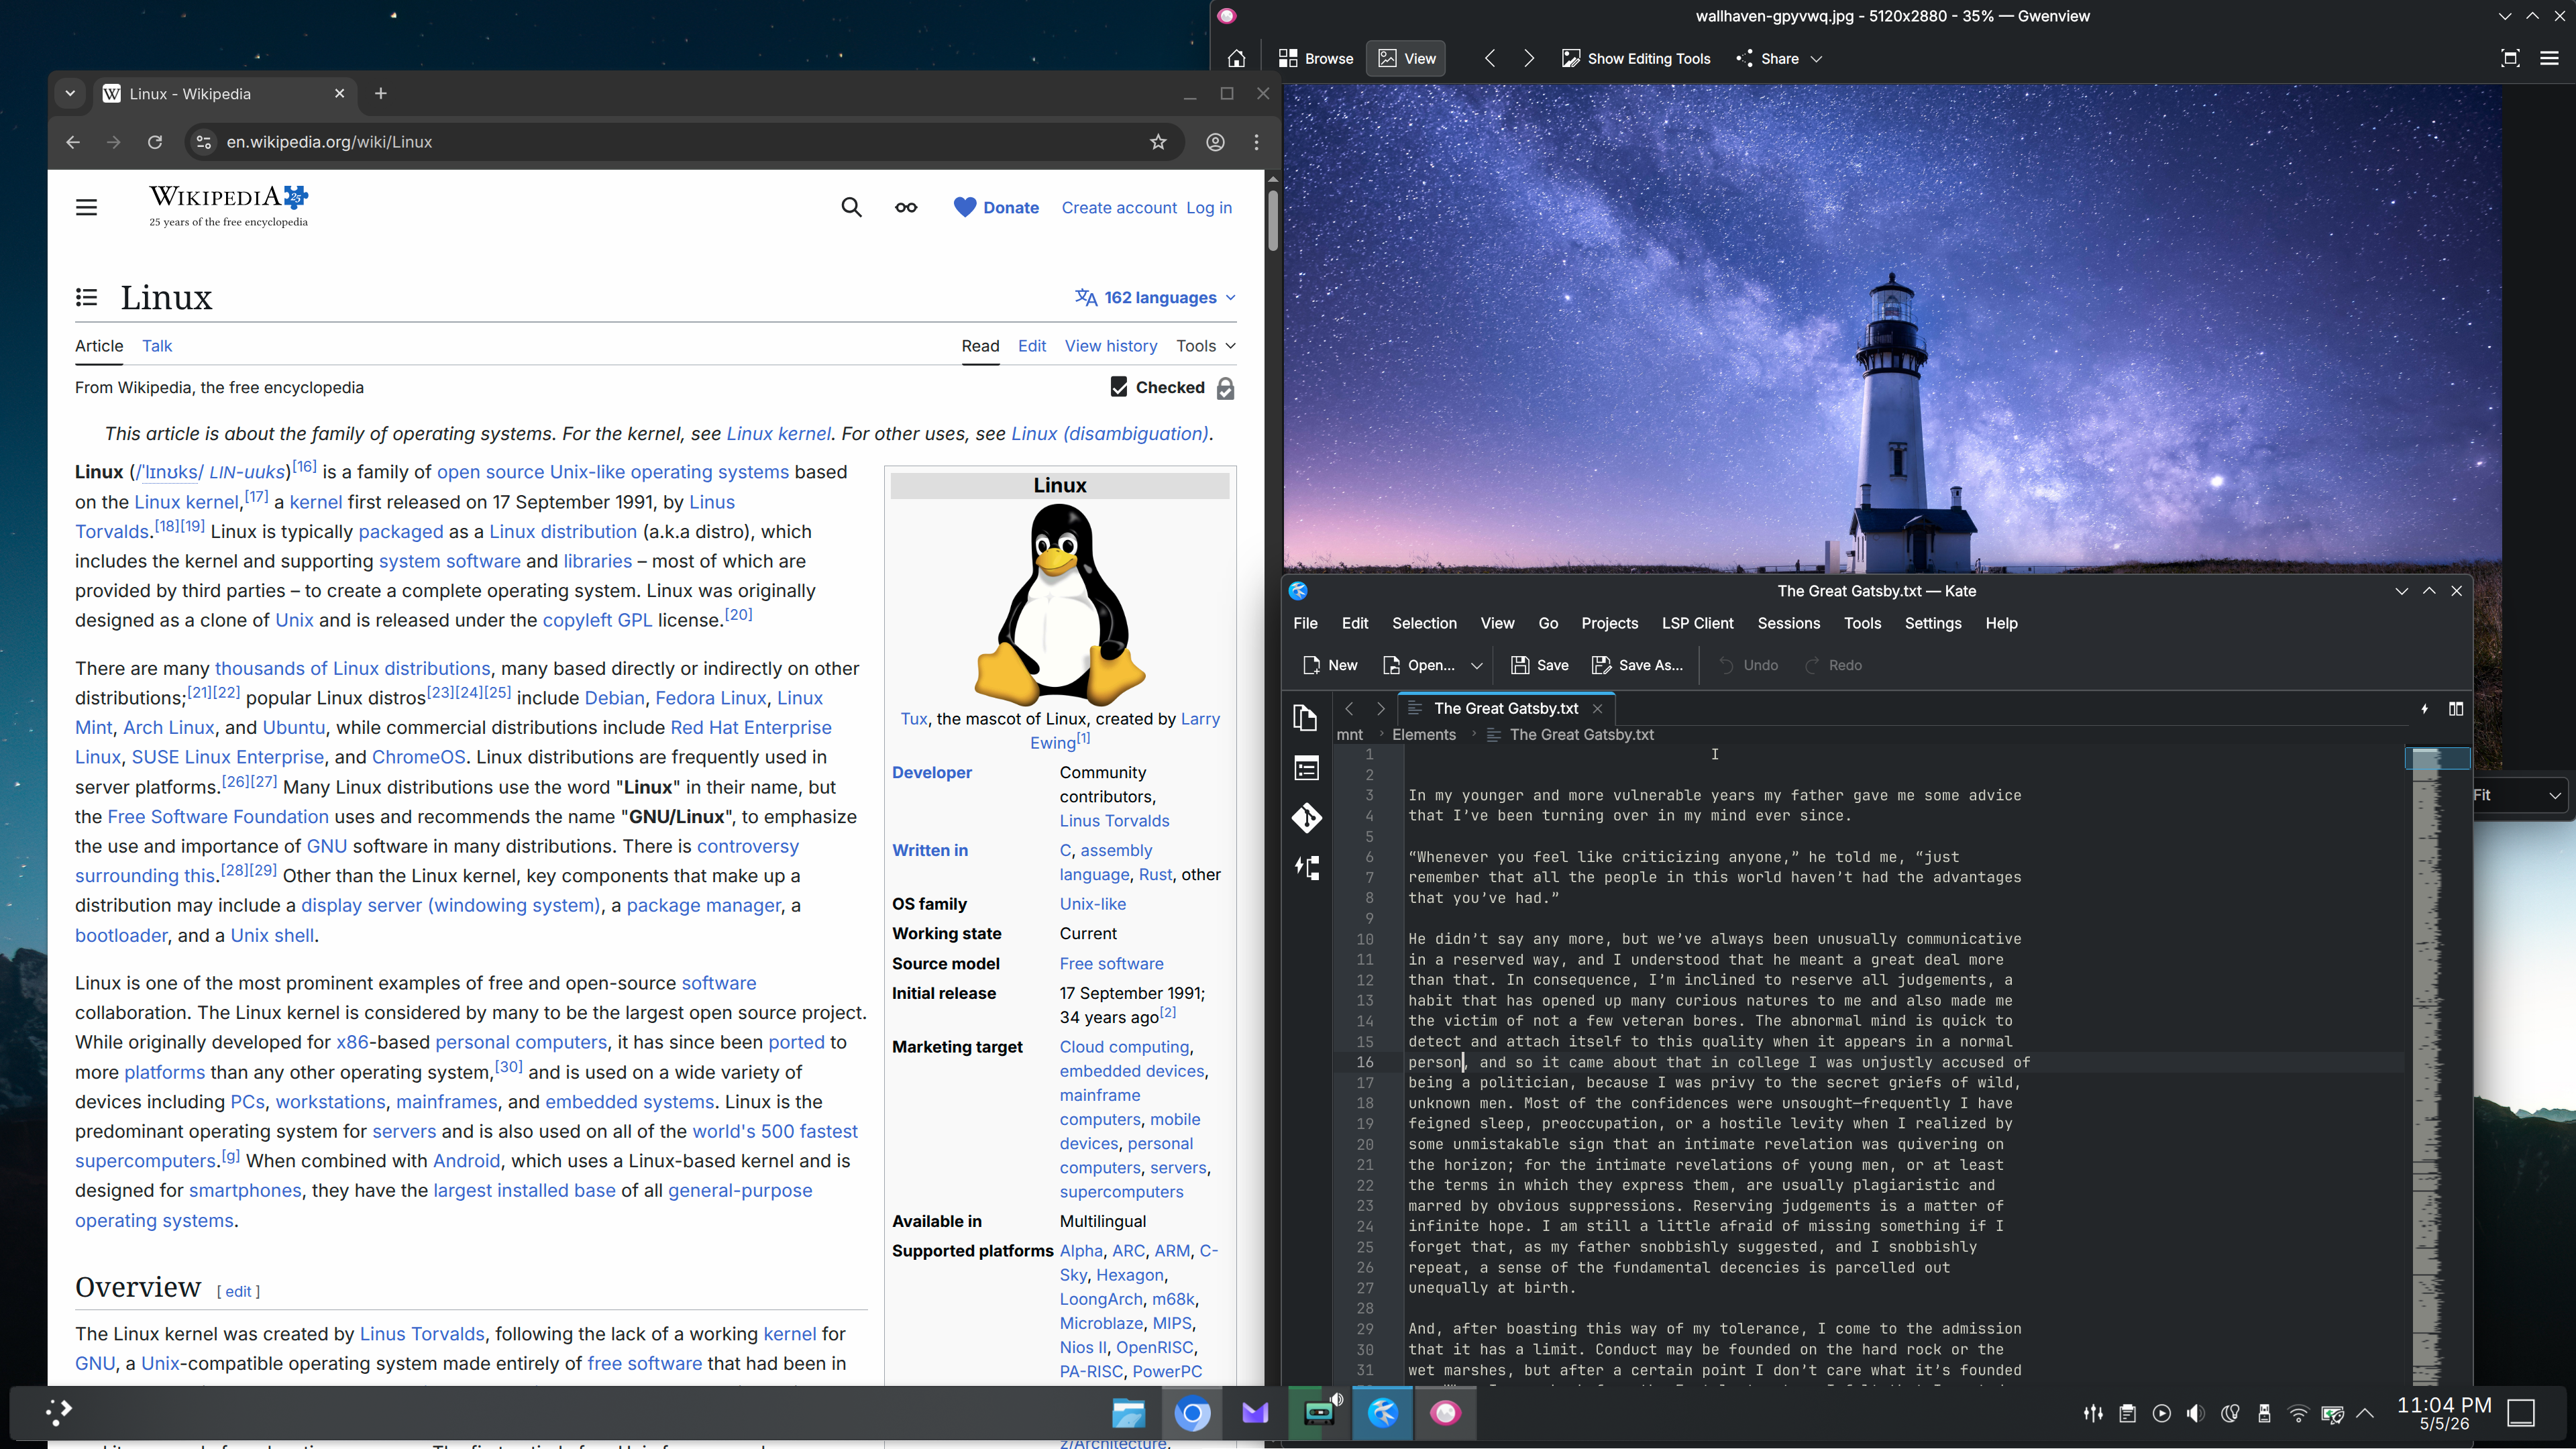This screenshot has height=1449, width=2576.
Task: Toggle split view in Kate
Action: tap(2456, 709)
